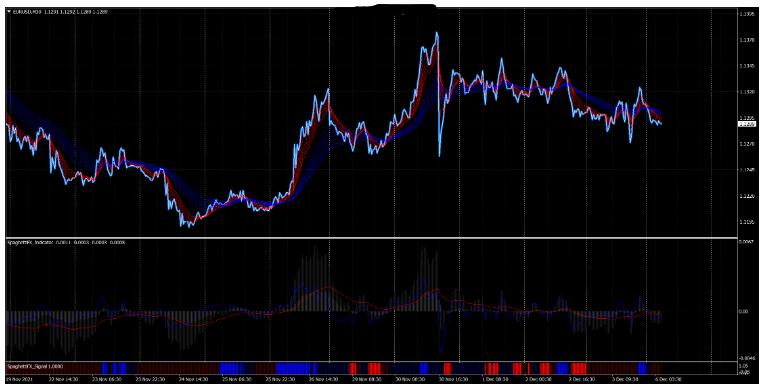Open the chart menu triangle beside EURUSD
This screenshot has width=764, height=390.
(x=9, y=11)
